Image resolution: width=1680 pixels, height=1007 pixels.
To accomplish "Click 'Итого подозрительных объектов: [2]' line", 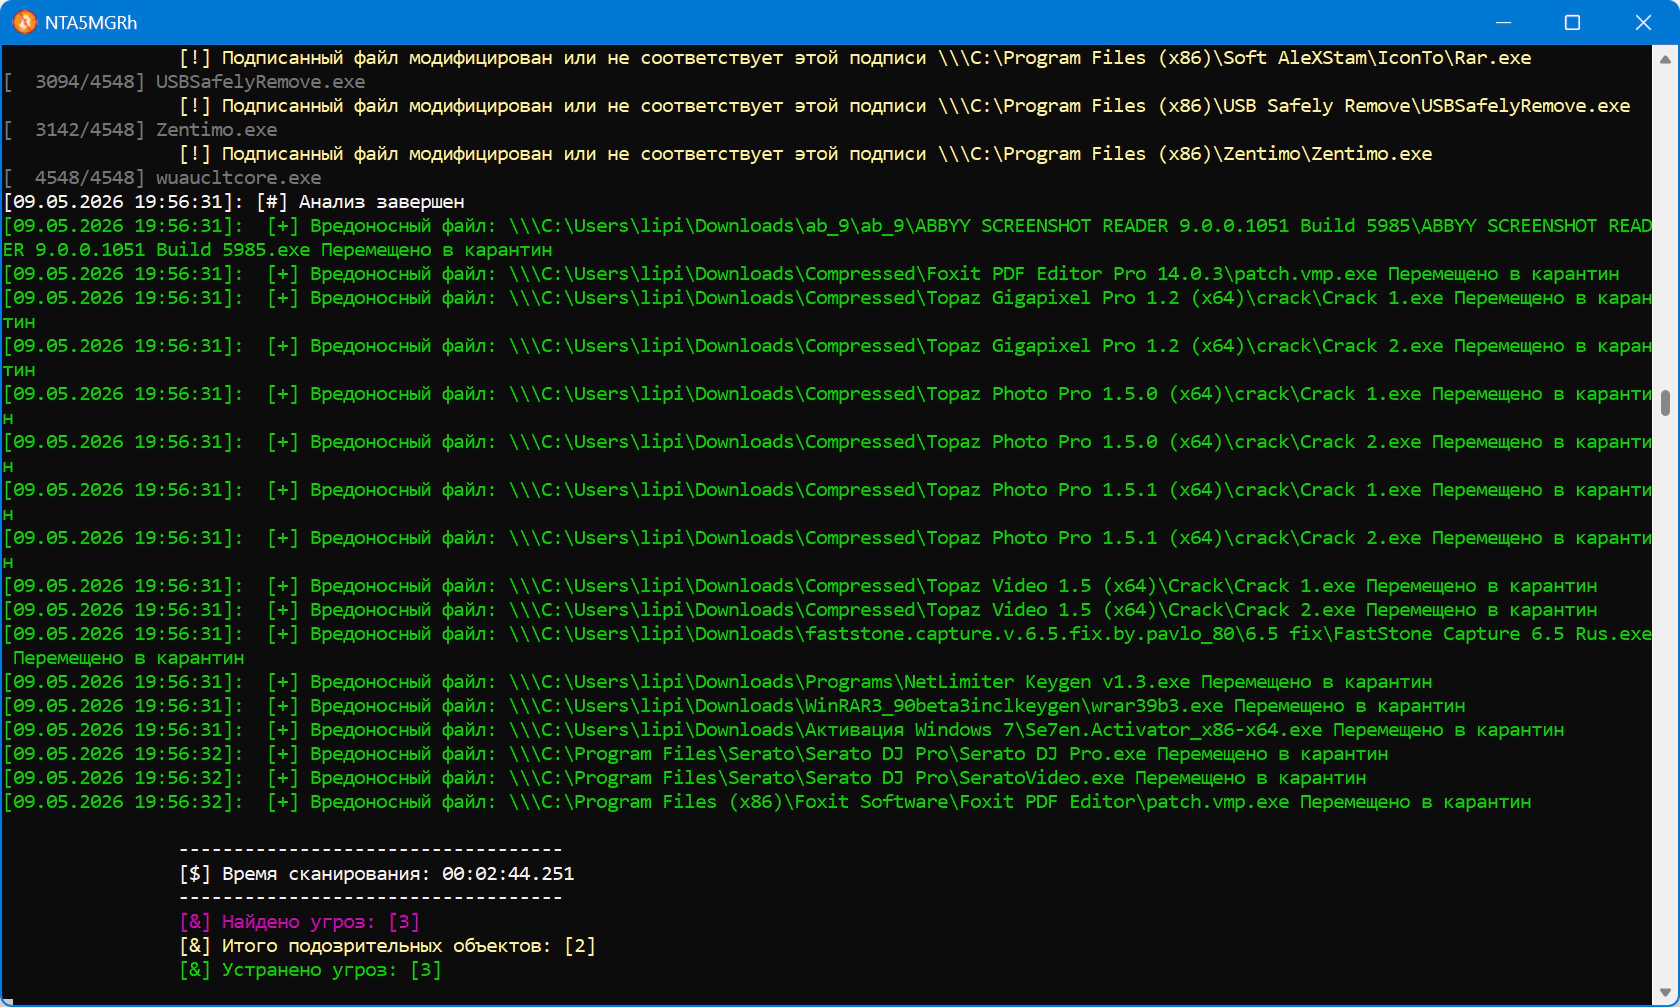I will (388, 946).
